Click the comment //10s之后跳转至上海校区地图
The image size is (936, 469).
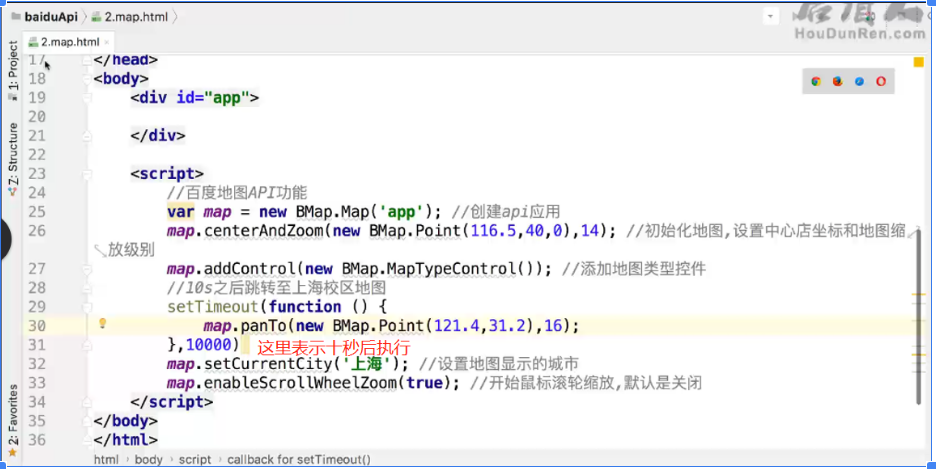coord(276,288)
